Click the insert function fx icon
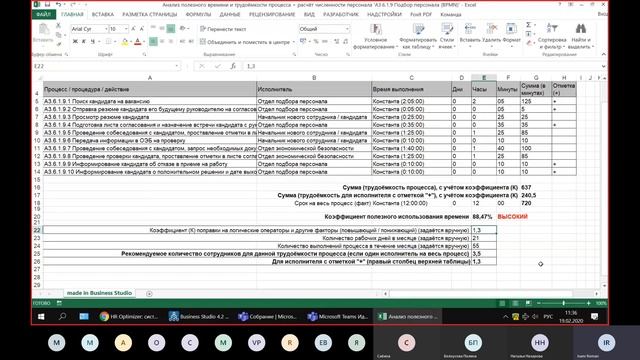The height and width of the screenshot is (360, 640). (233, 66)
